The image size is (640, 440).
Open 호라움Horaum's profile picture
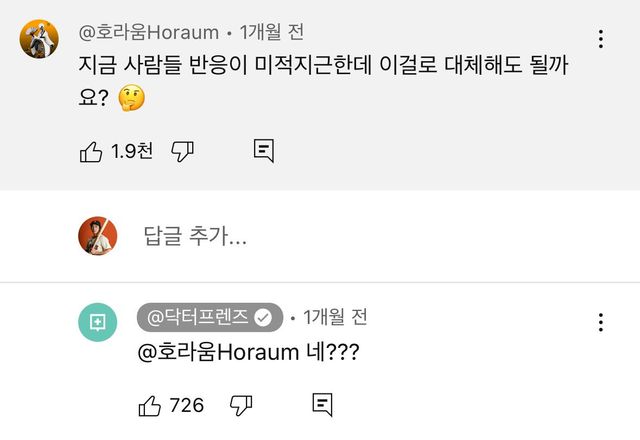pos(38,39)
